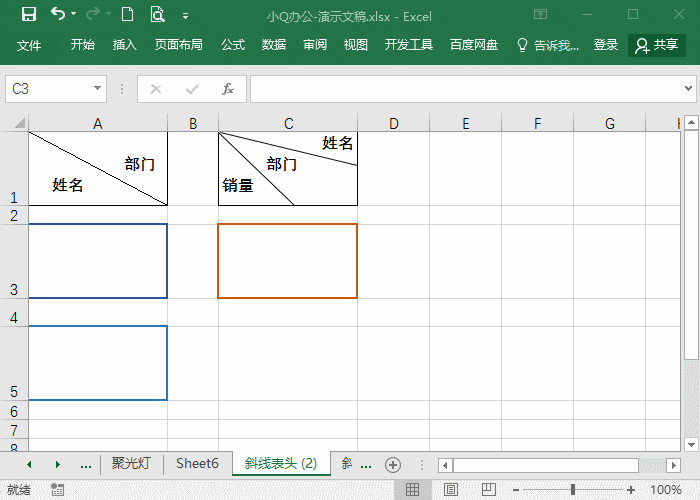Screen dimensions: 700x500
Task: Open the 百度网盘 tab
Action: coord(474,45)
